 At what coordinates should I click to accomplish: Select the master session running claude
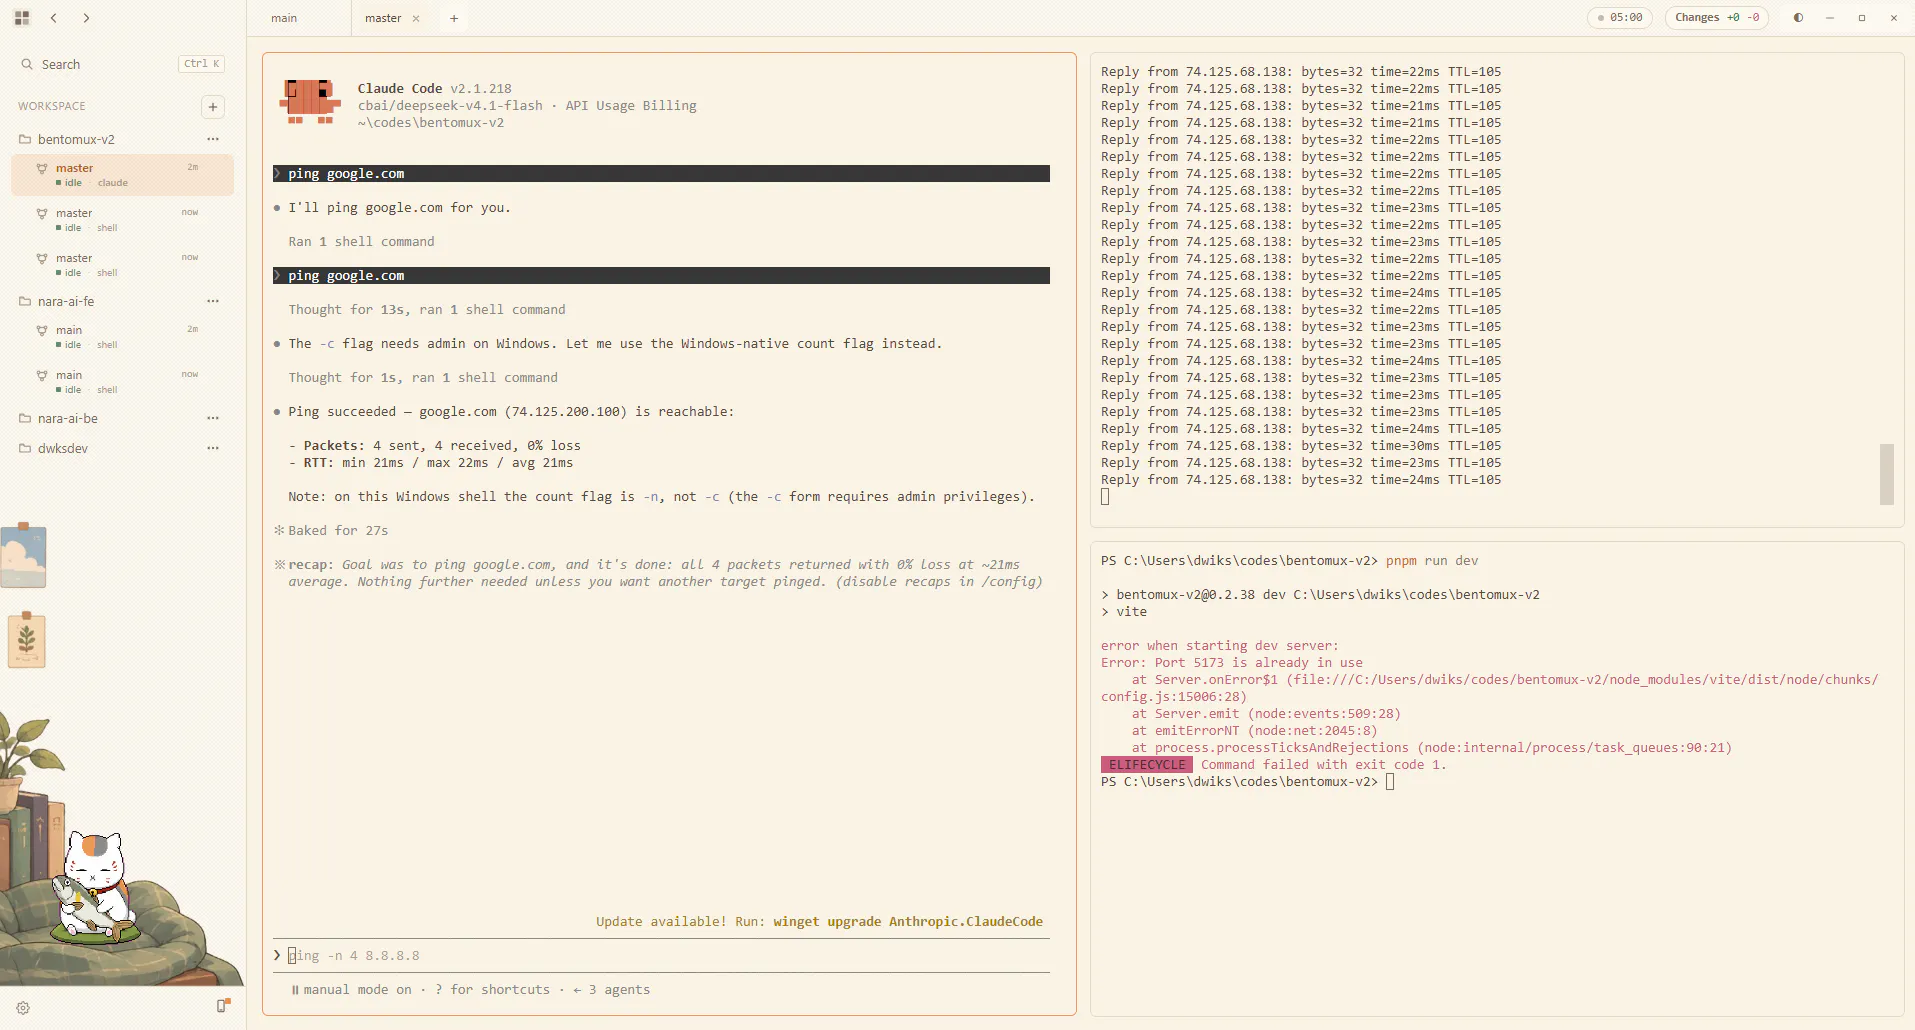[x=122, y=175]
